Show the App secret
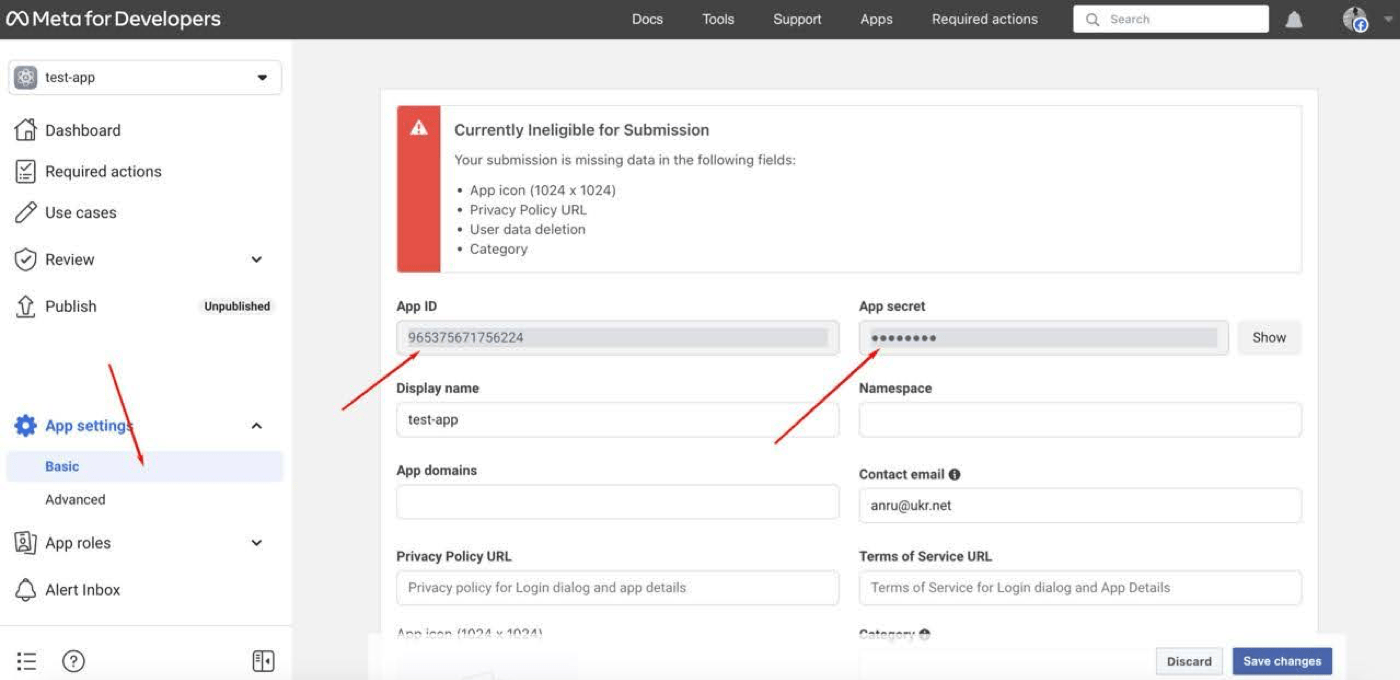Image resolution: width=1400 pixels, height=680 pixels. tap(1269, 337)
